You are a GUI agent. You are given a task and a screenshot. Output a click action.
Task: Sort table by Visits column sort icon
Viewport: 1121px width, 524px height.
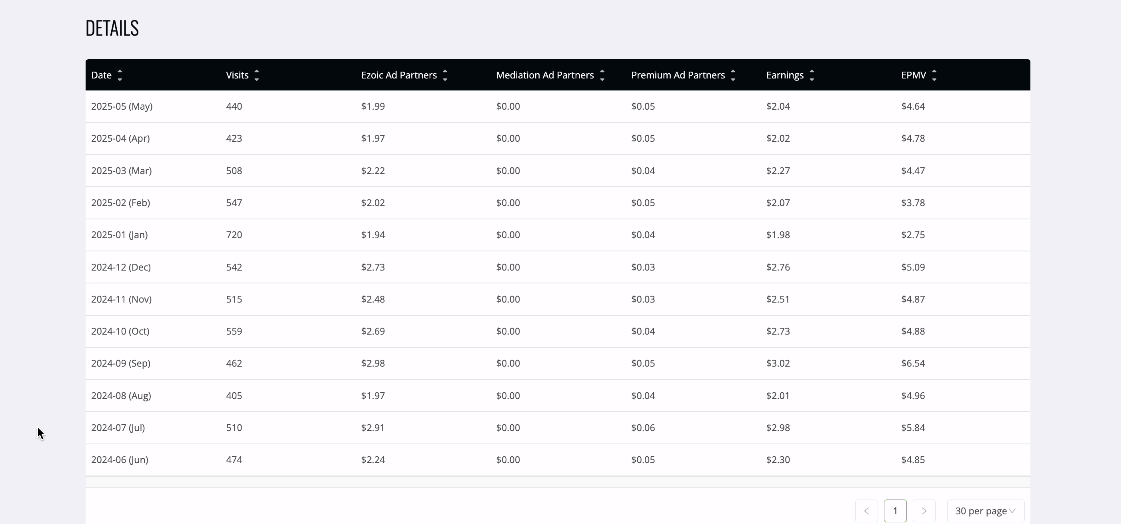(x=257, y=75)
